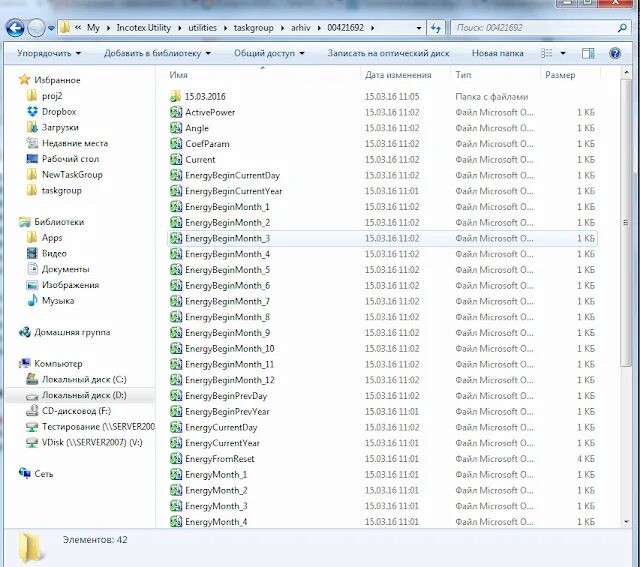Click the 'Incotex Utility' breadcrumb segment
Viewport: 640px width, 567px height.
(144, 28)
